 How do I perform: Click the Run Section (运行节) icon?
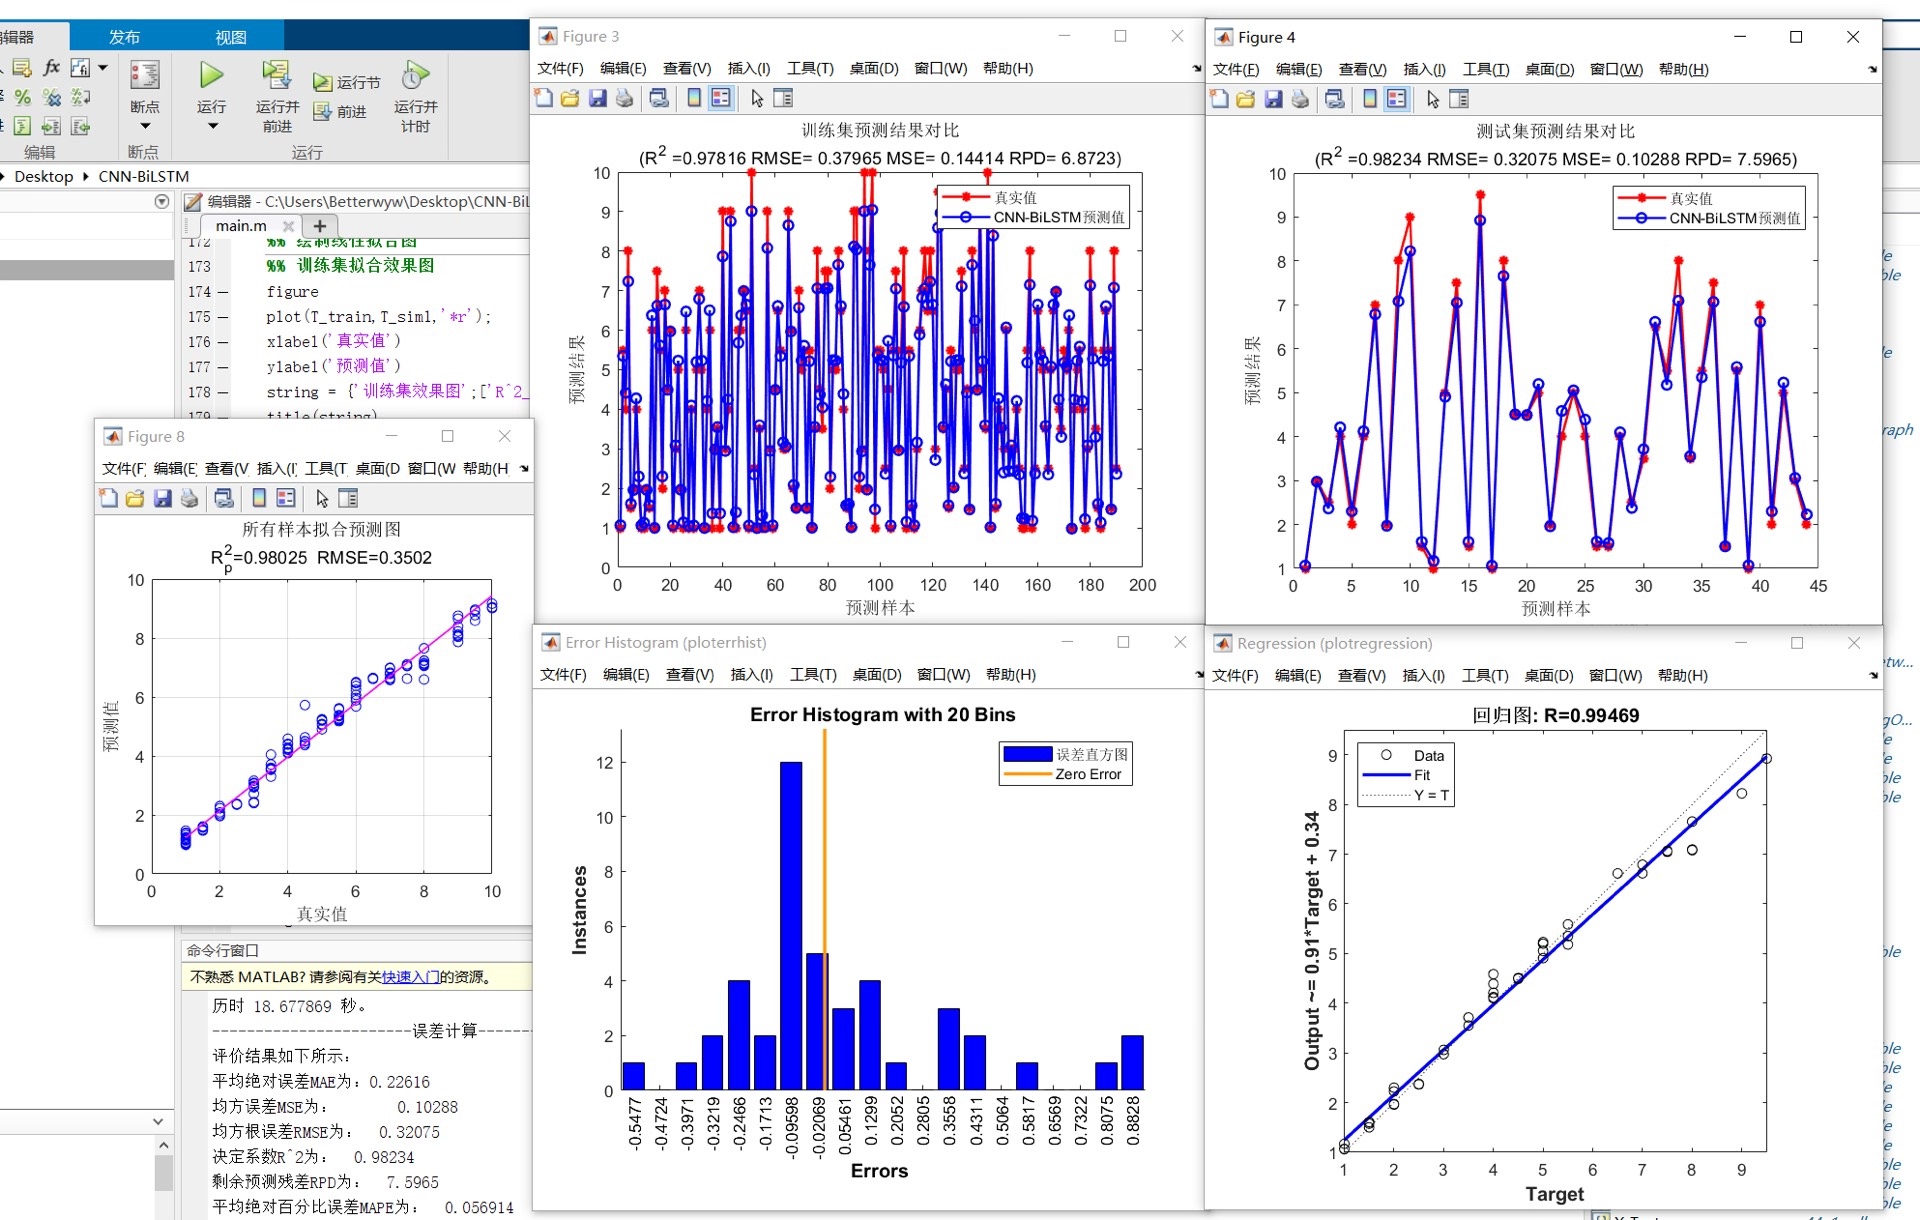(323, 82)
